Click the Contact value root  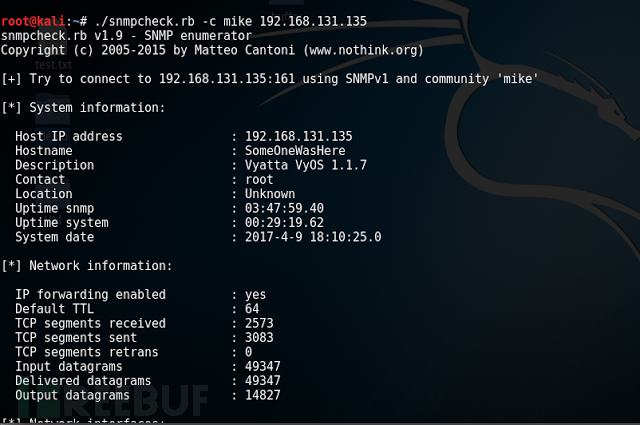pos(259,180)
